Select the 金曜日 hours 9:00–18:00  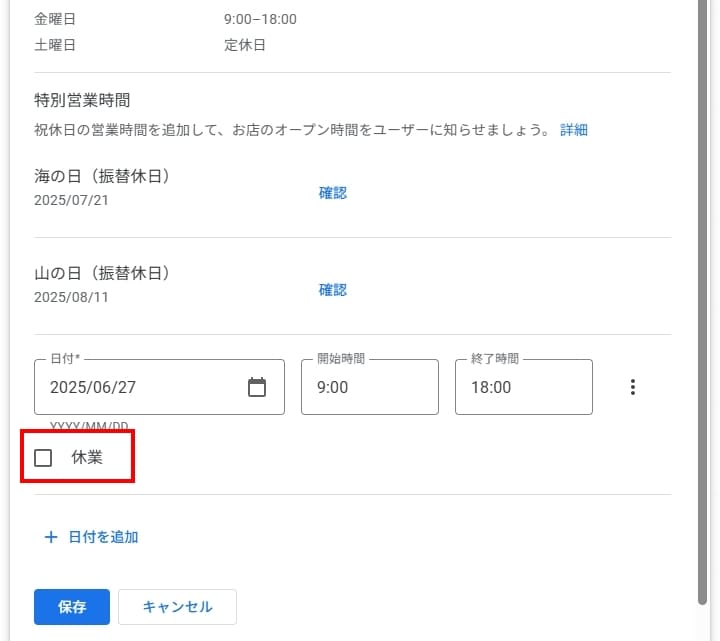point(260,19)
